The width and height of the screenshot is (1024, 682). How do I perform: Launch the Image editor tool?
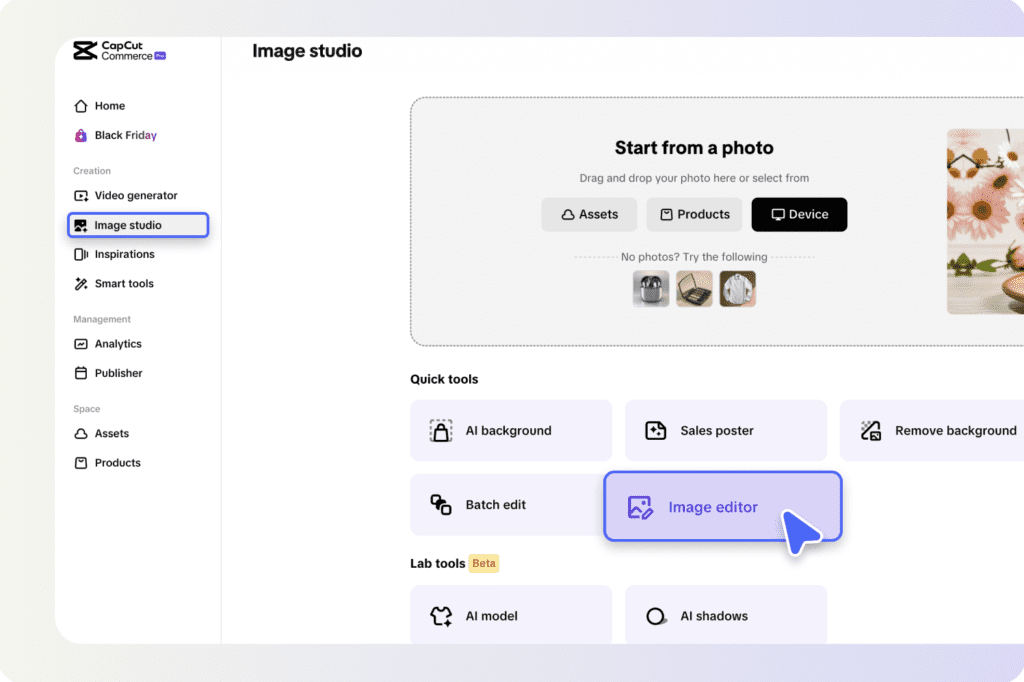point(723,507)
